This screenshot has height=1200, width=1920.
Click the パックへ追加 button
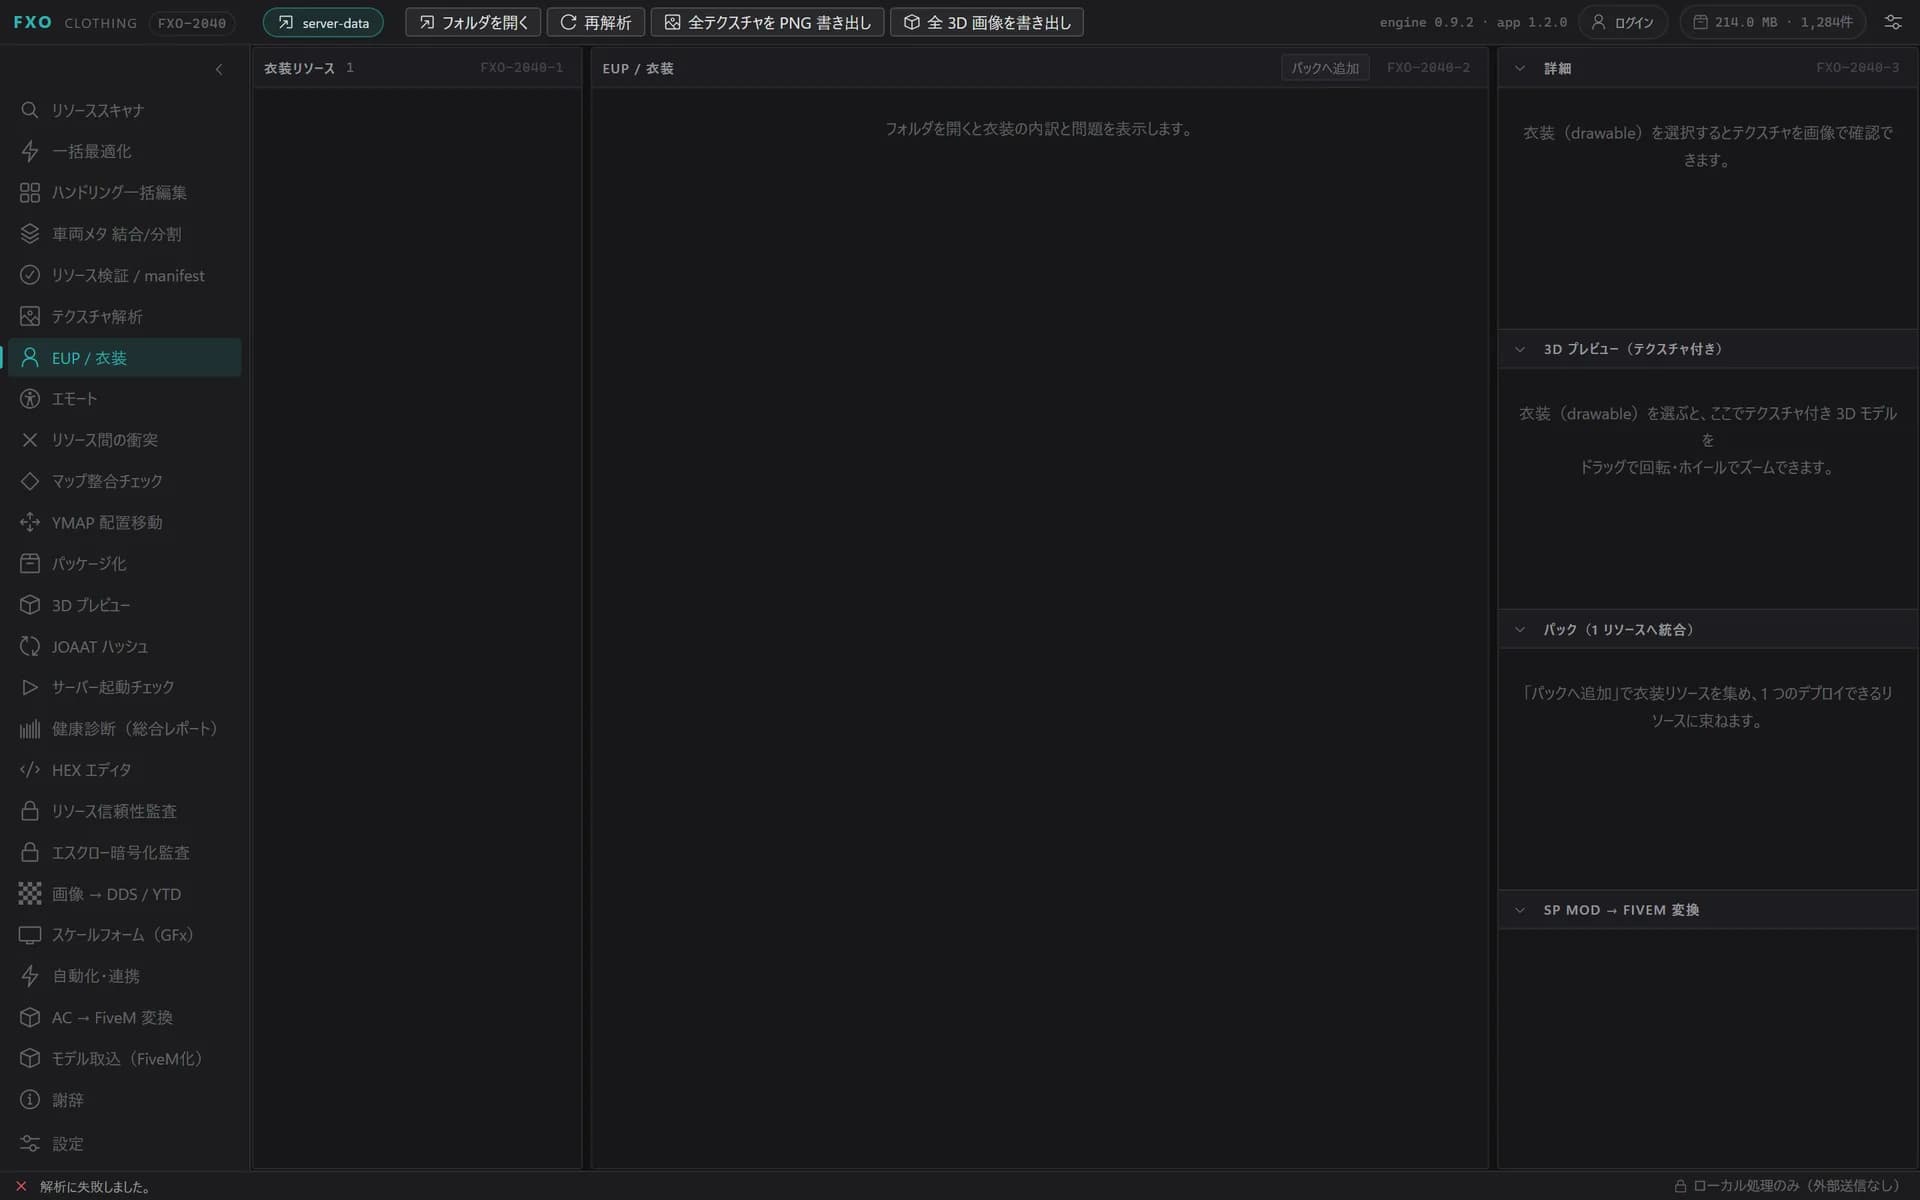tap(1325, 68)
